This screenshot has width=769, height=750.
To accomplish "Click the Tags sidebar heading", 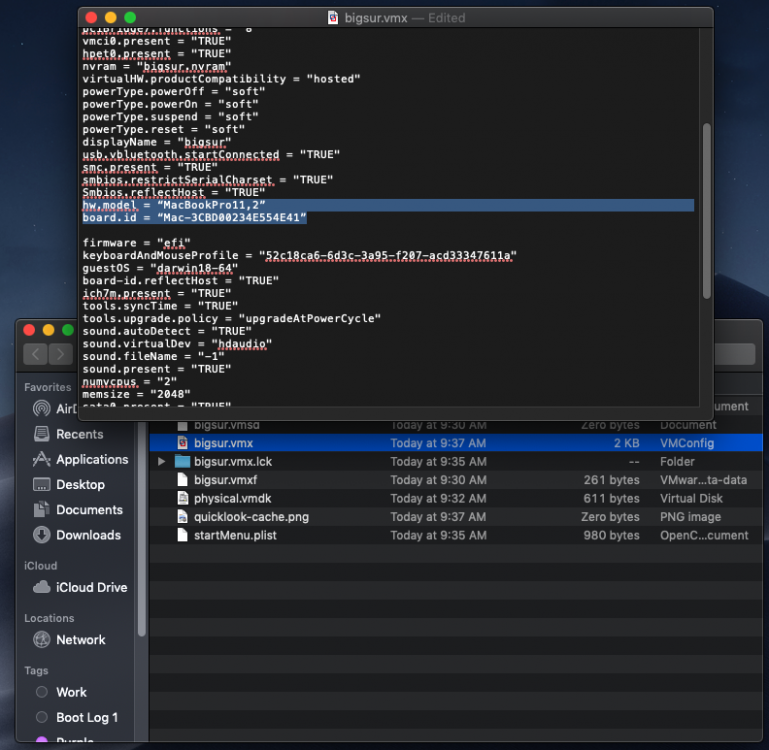I will click(x=36, y=670).
